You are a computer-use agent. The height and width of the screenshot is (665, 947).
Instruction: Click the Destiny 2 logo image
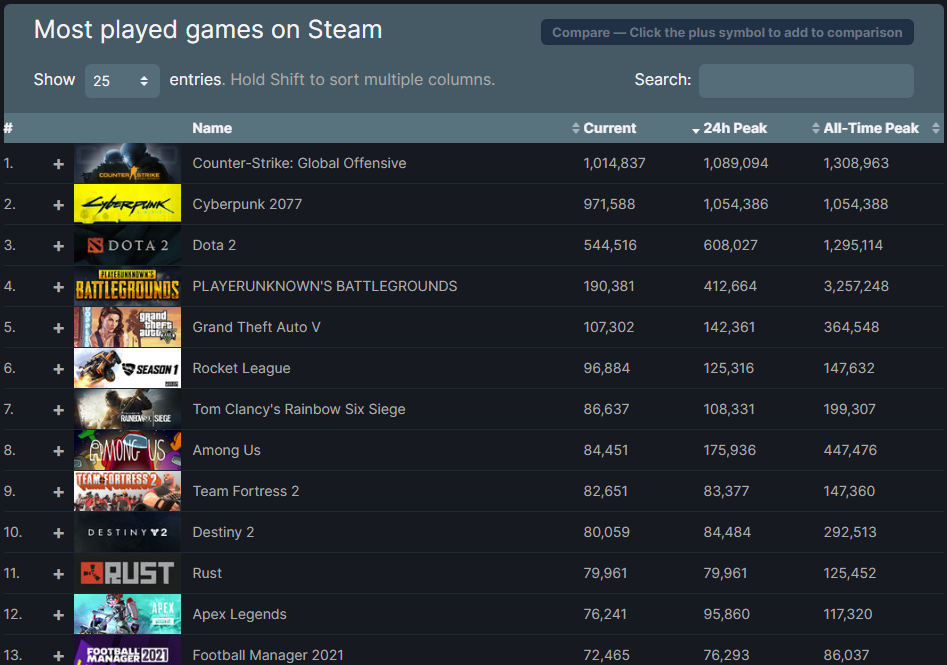127,532
